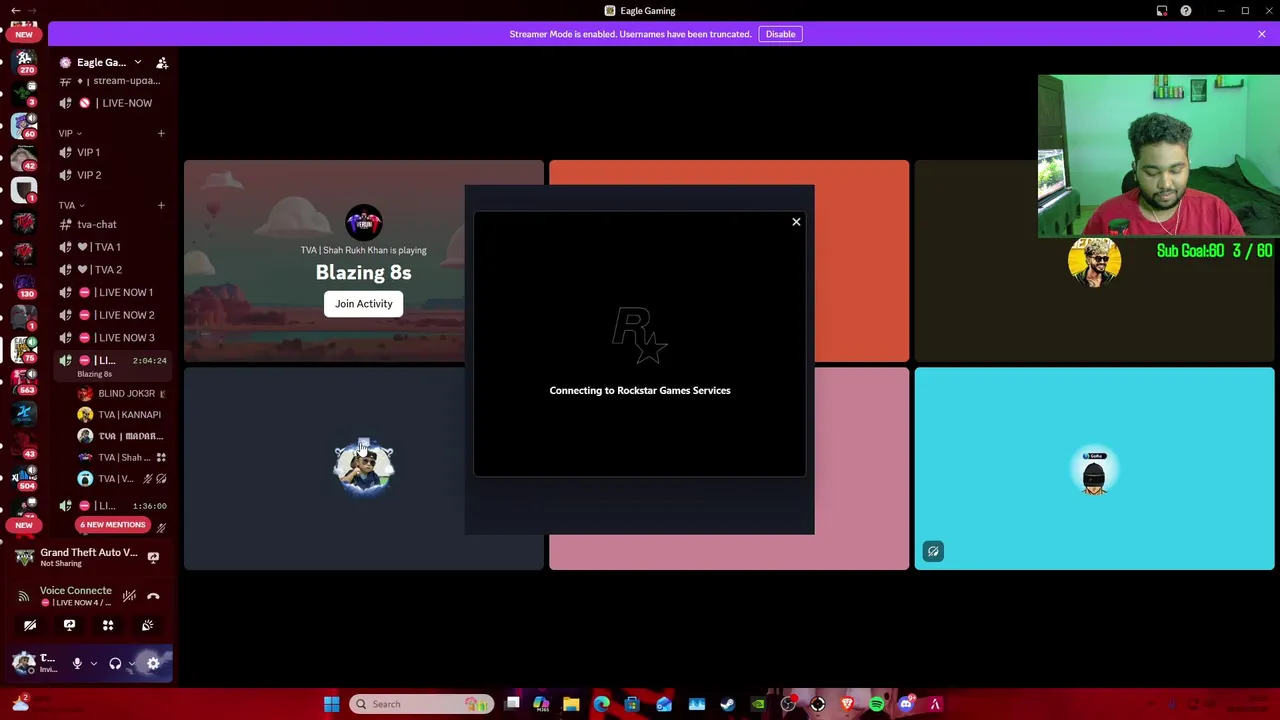Click the 6 NEW MENTIONS pill
This screenshot has width=1280, height=720.
click(113, 525)
